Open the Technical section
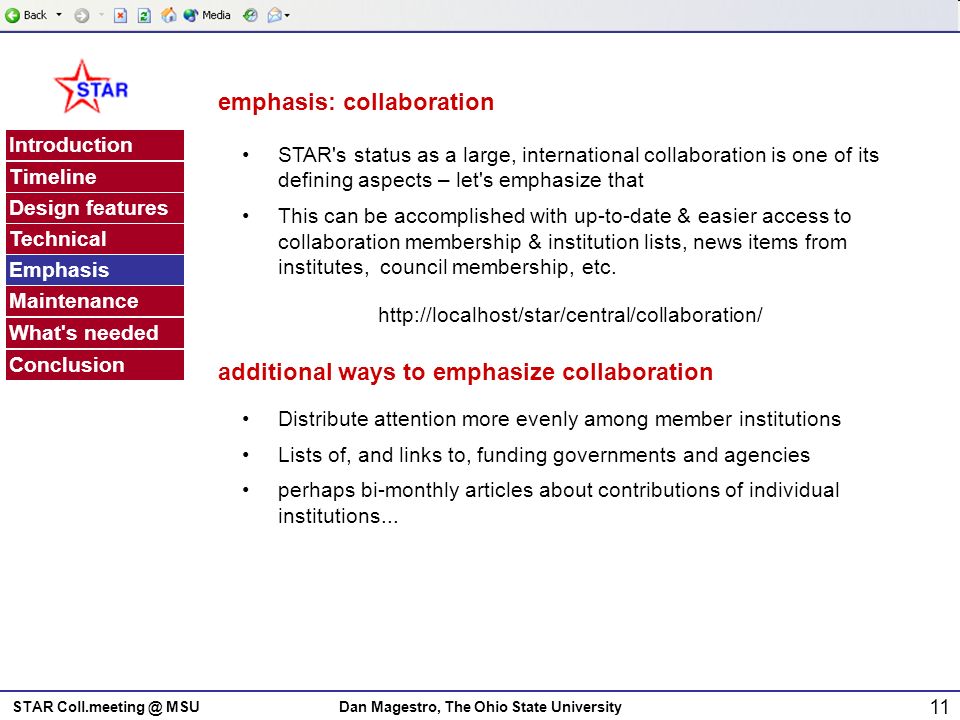The image size is (960, 720). [95, 239]
